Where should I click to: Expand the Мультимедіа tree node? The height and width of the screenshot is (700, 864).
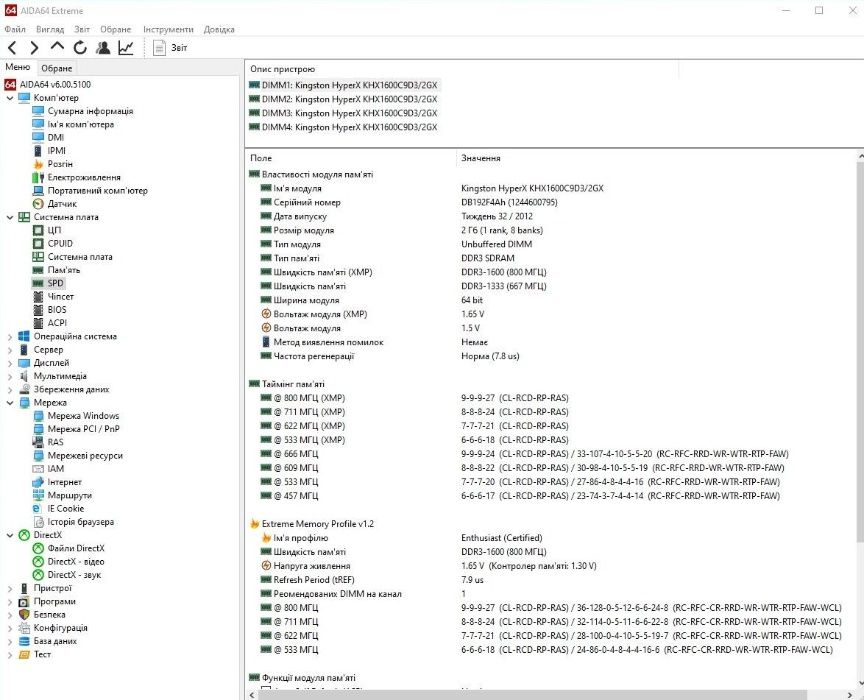tap(9, 376)
